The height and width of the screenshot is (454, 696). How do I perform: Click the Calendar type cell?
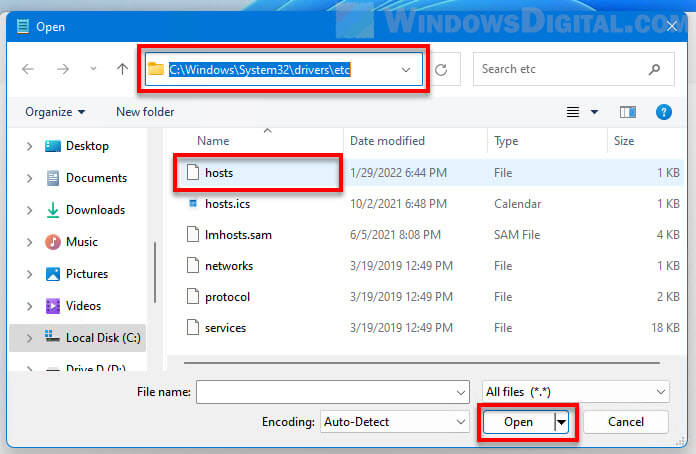(518, 204)
